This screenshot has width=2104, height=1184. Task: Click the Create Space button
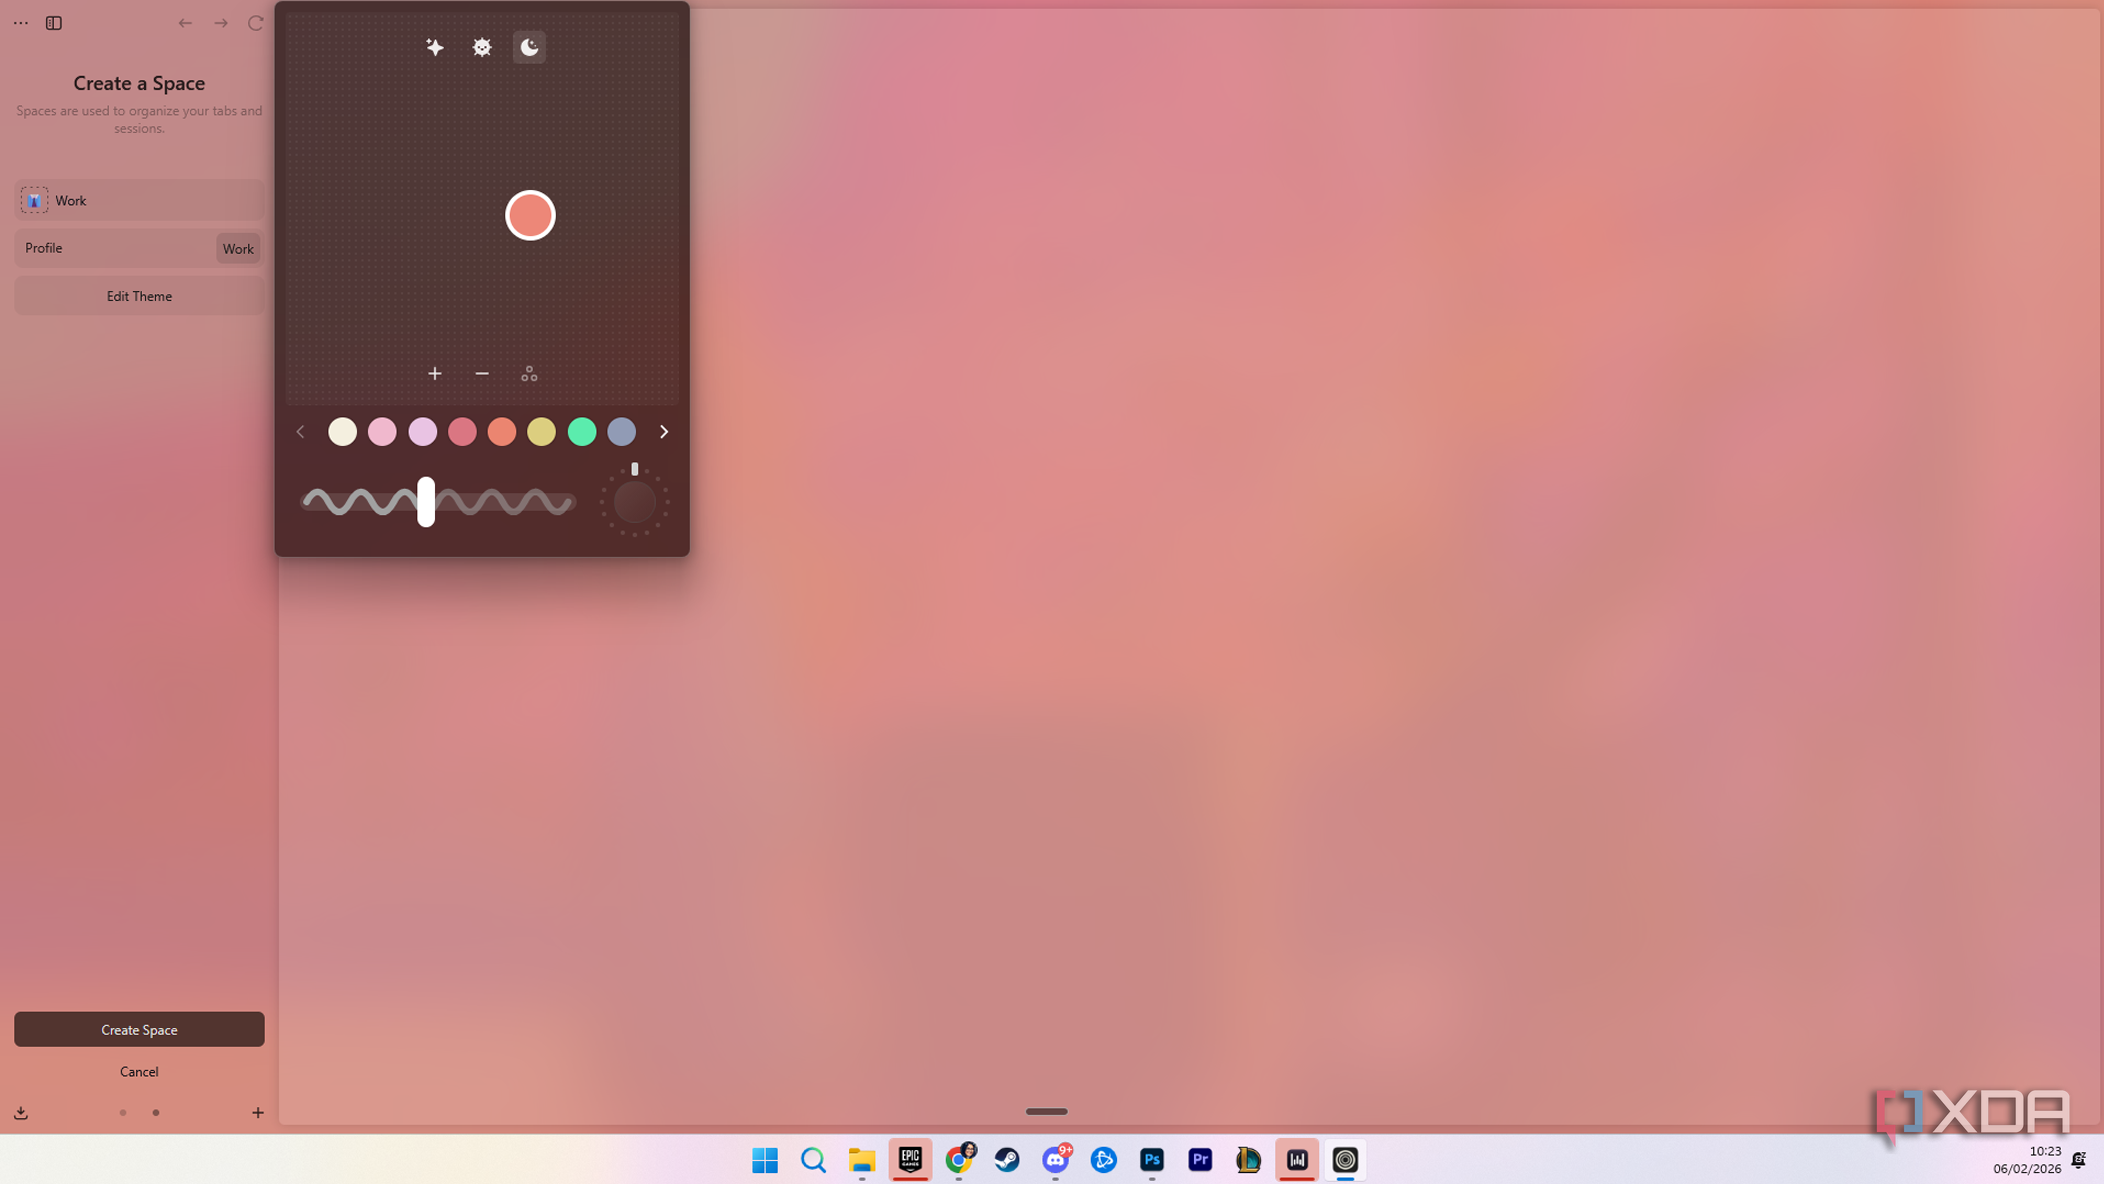(x=139, y=1030)
